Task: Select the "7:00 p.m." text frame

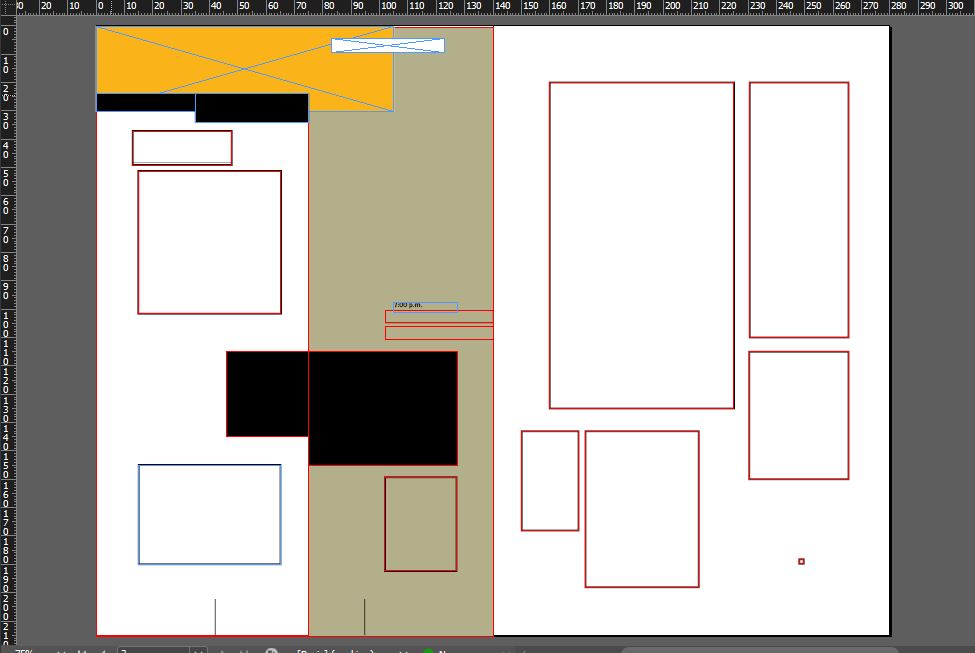Action: (x=425, y=306)
